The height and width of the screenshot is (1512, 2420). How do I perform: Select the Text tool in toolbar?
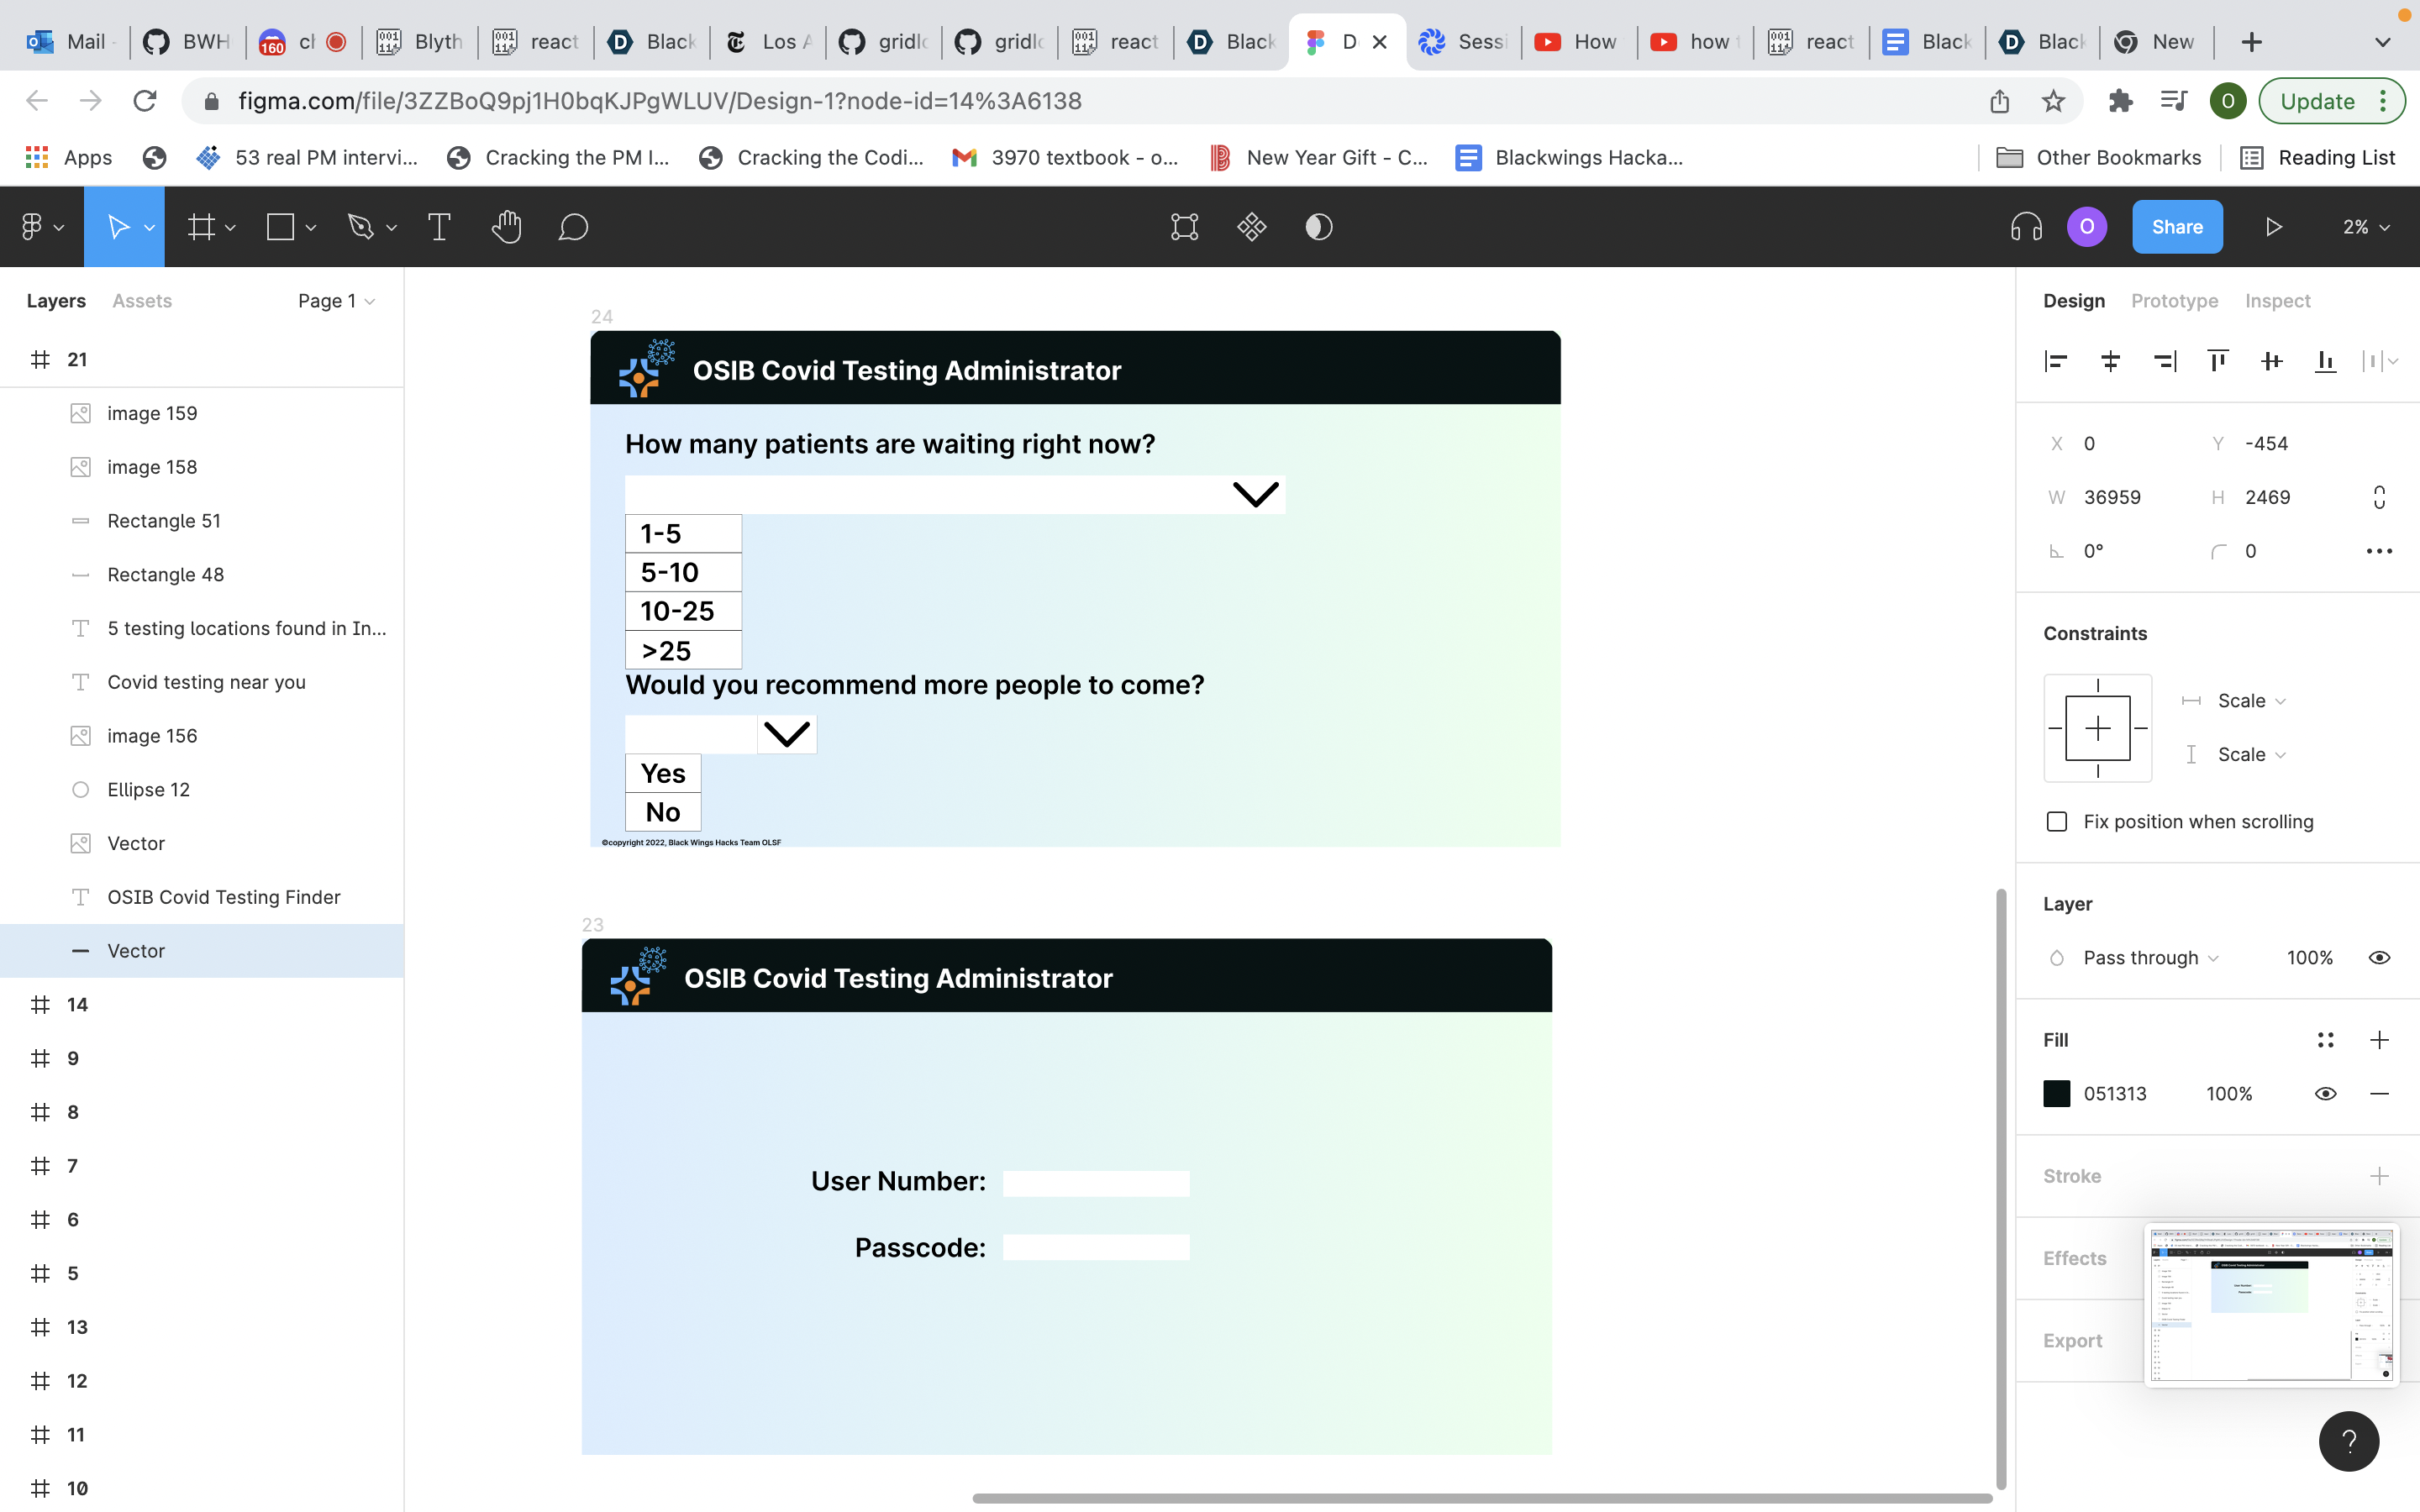pyautogui.click(x=439, y=227)
